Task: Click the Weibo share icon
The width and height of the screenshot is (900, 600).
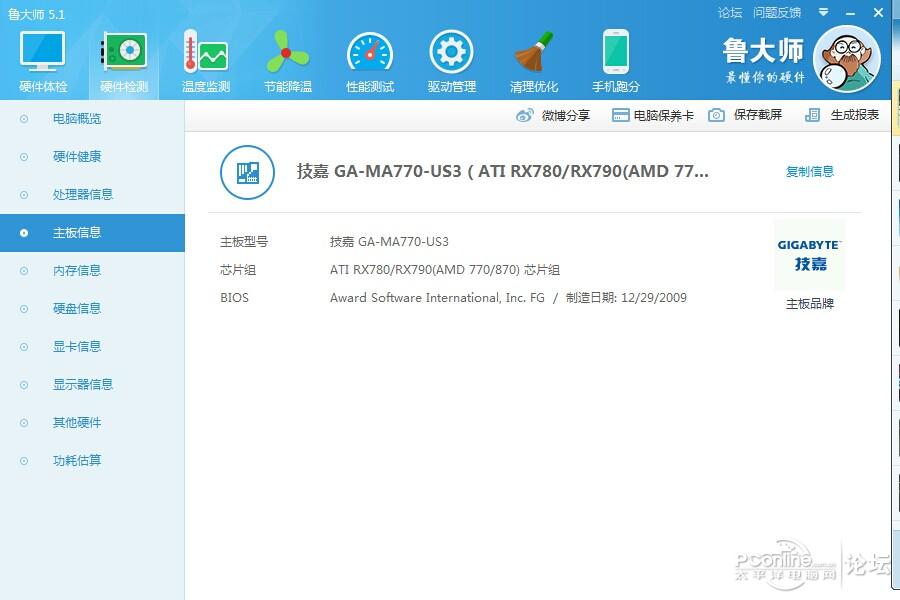Action: (x=525, y=115)
